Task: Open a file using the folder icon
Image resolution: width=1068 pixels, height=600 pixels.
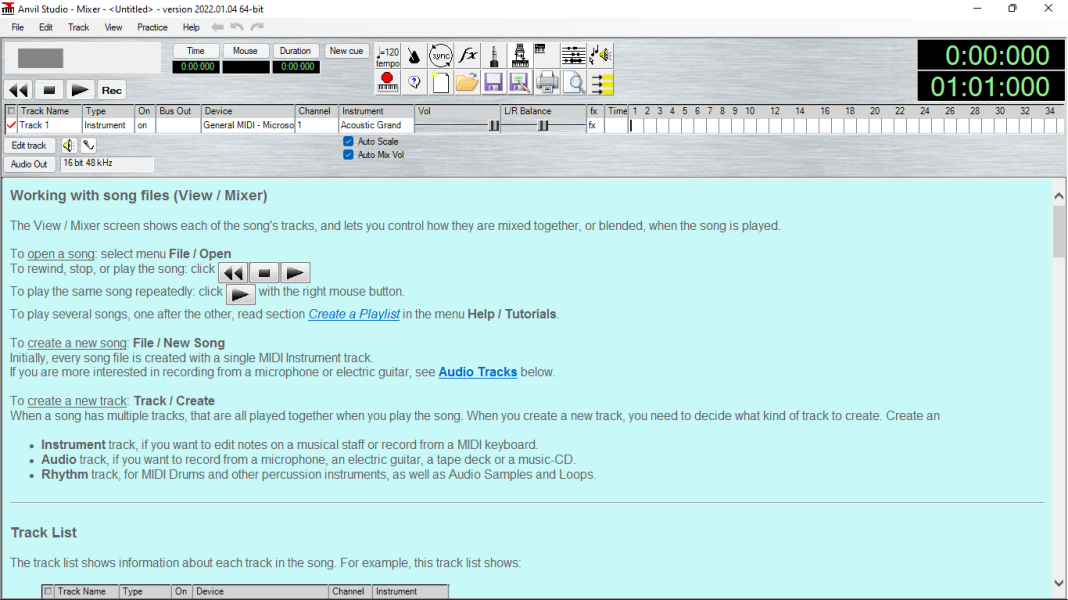Action: coord(467,83)
